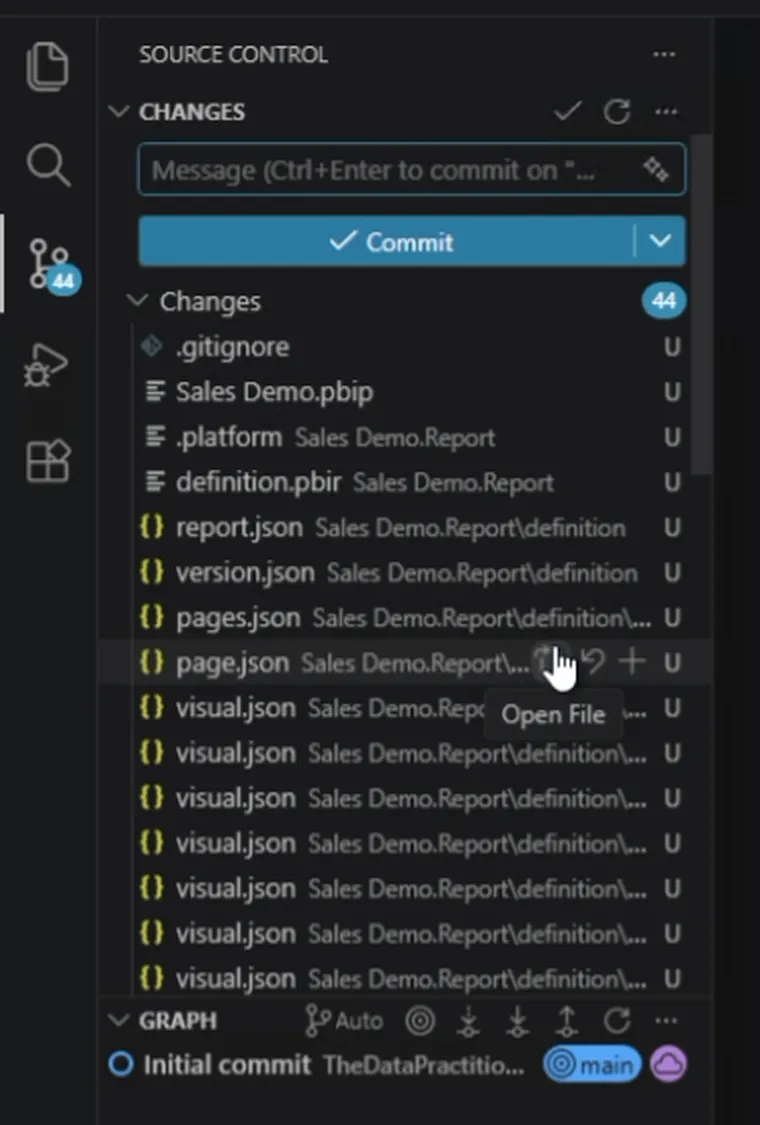
Task: Go to current history item target icon
Action: (421, 1020)
